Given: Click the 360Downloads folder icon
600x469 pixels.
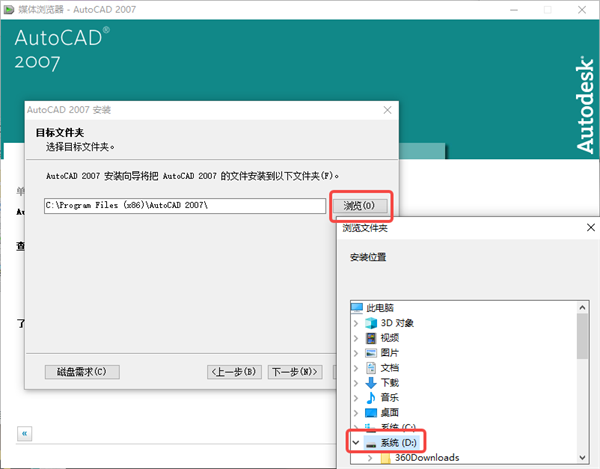Looking at the screenshot, I should click(x=385, y=458).
